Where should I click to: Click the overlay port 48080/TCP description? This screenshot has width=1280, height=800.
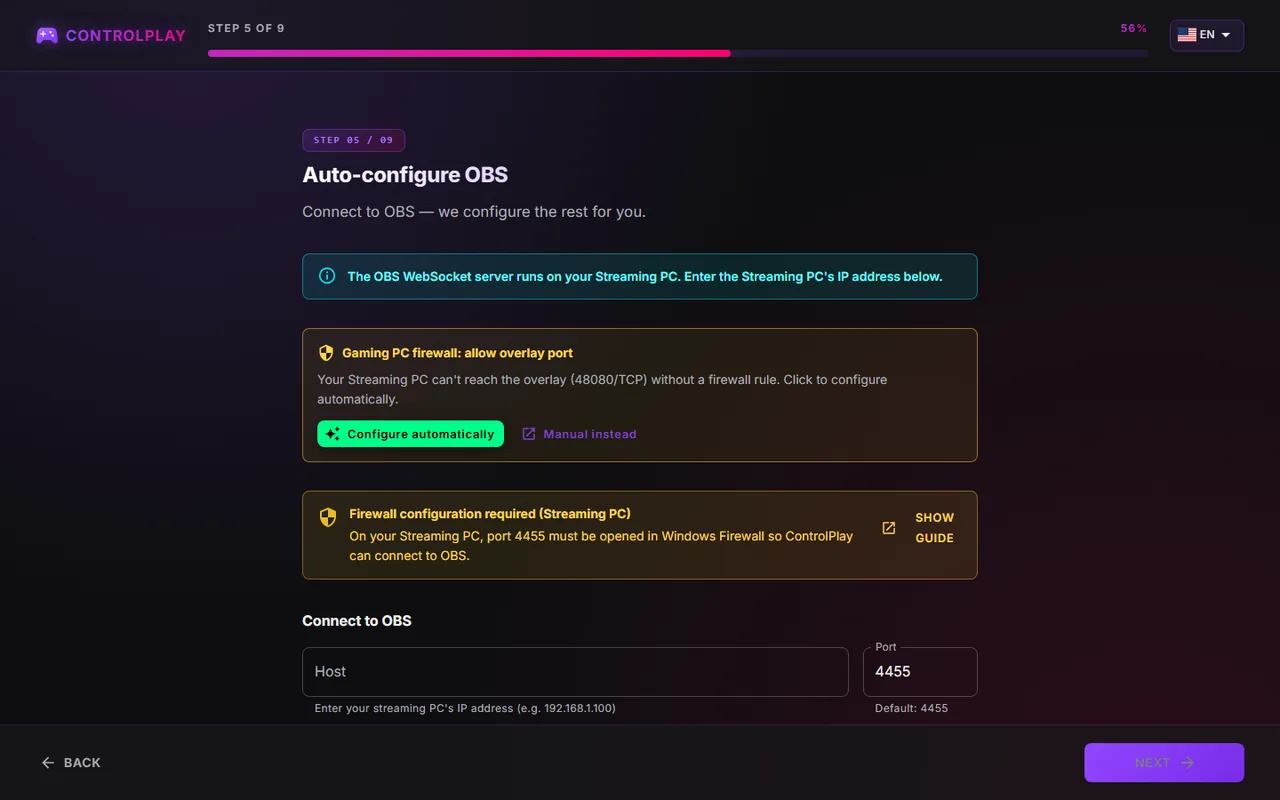602,389
